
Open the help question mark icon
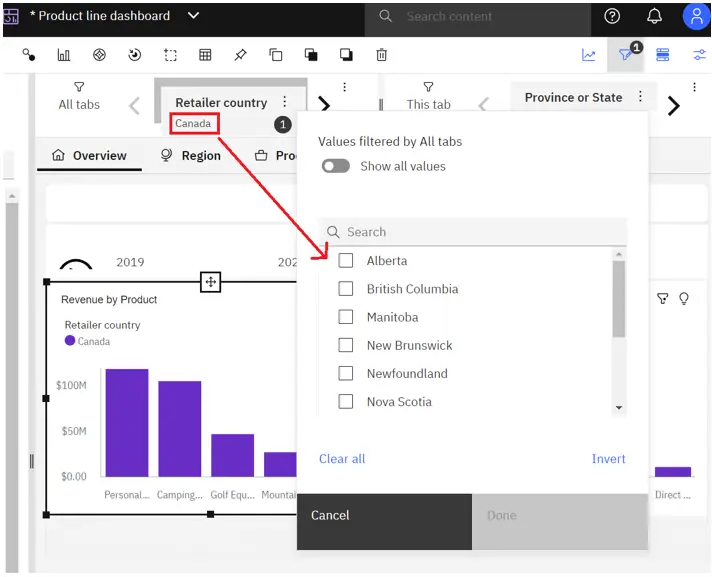tap(613, 17)
